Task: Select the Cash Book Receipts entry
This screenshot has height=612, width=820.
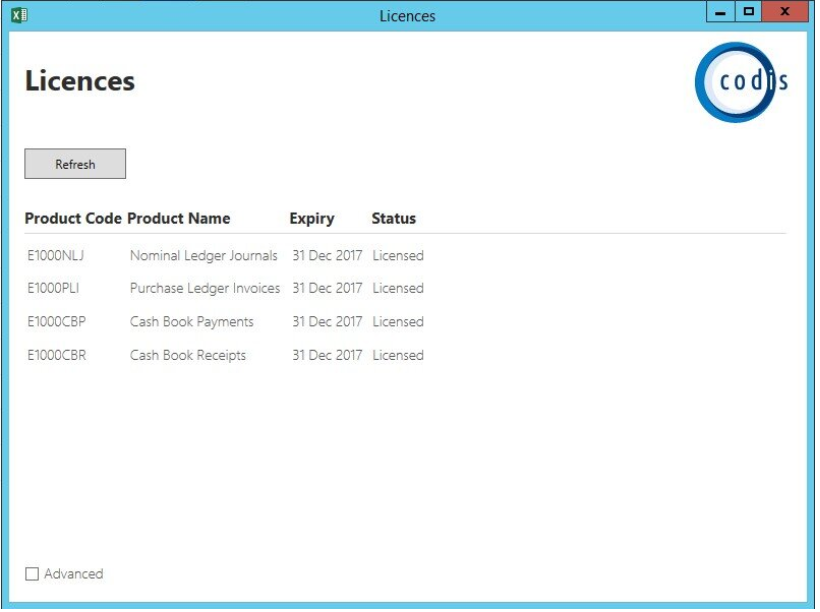Action: coord(188,355)
